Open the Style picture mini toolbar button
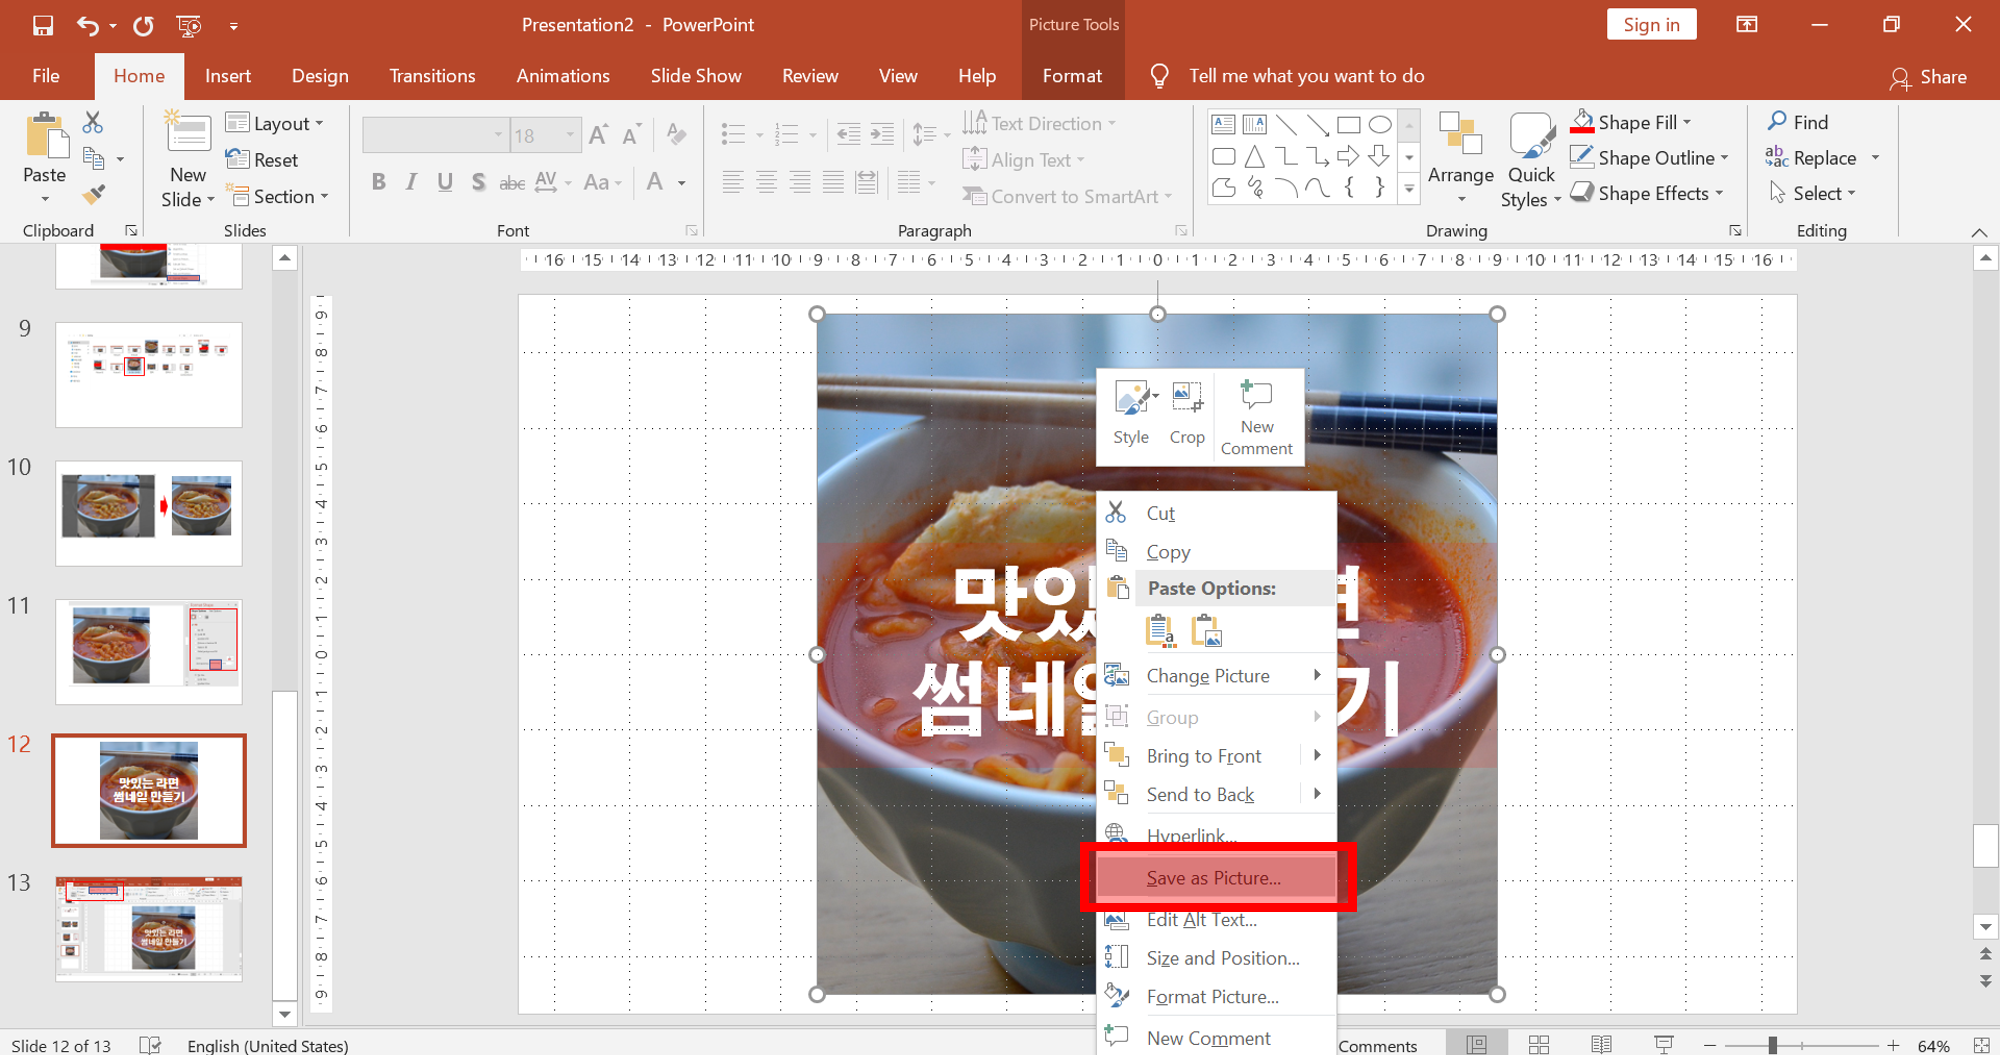2000x1055 pixels. (1132, 413)
